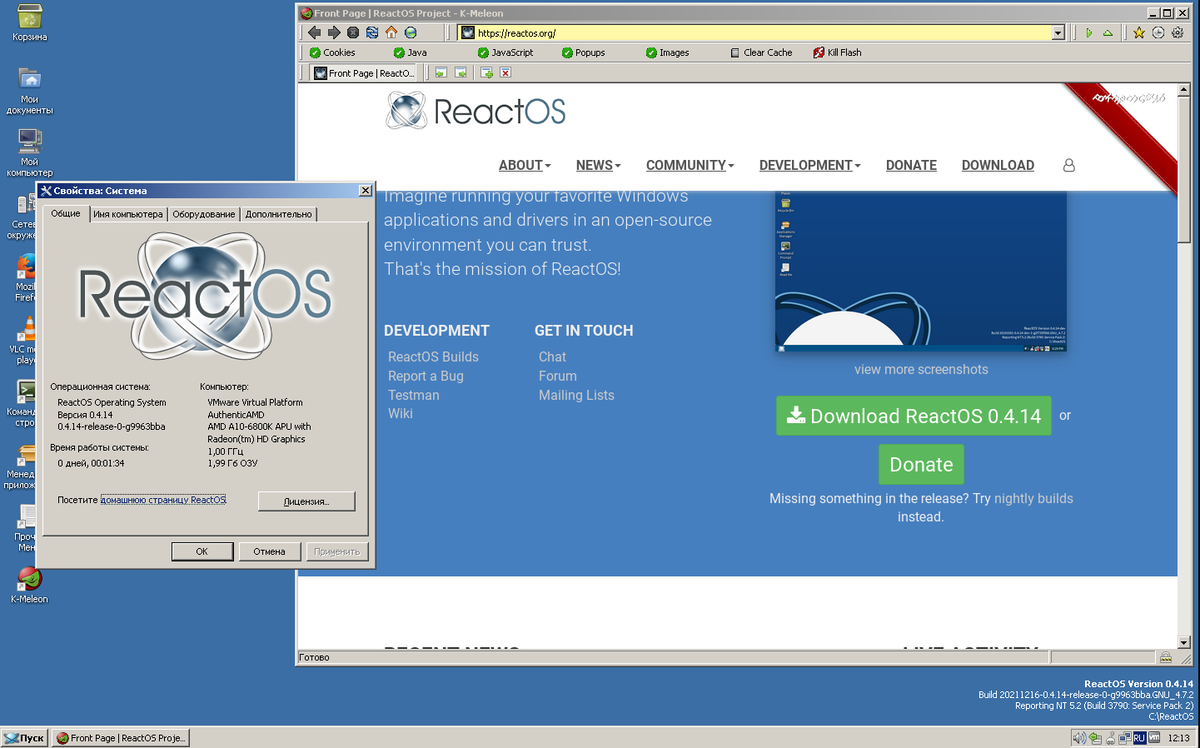Open the Корзина recycle bin desktop icon

pos(30,24)
